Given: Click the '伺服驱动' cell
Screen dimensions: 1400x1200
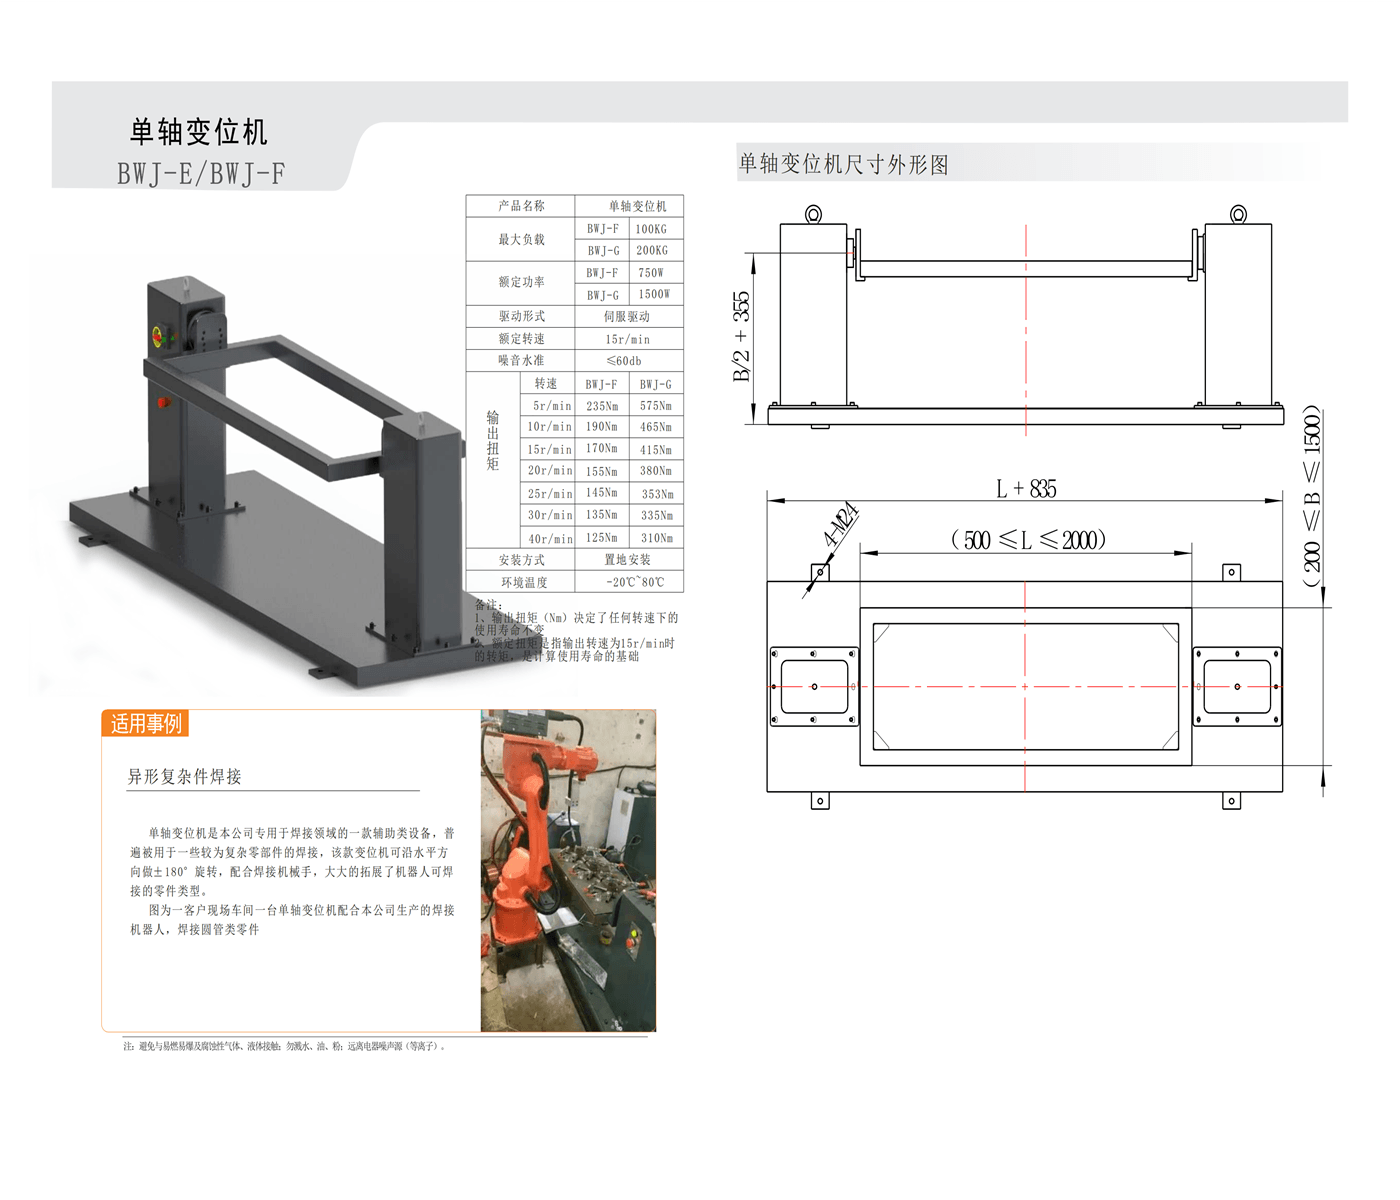Looking at the screenshot, I should [x=627, y=317].
